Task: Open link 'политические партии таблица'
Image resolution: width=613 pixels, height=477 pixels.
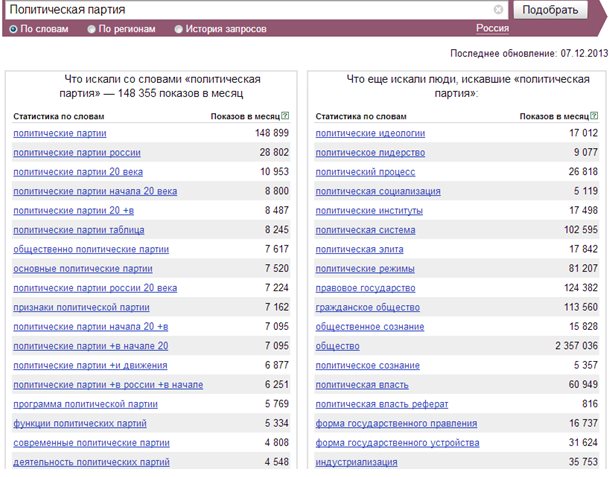Action: 79,230
